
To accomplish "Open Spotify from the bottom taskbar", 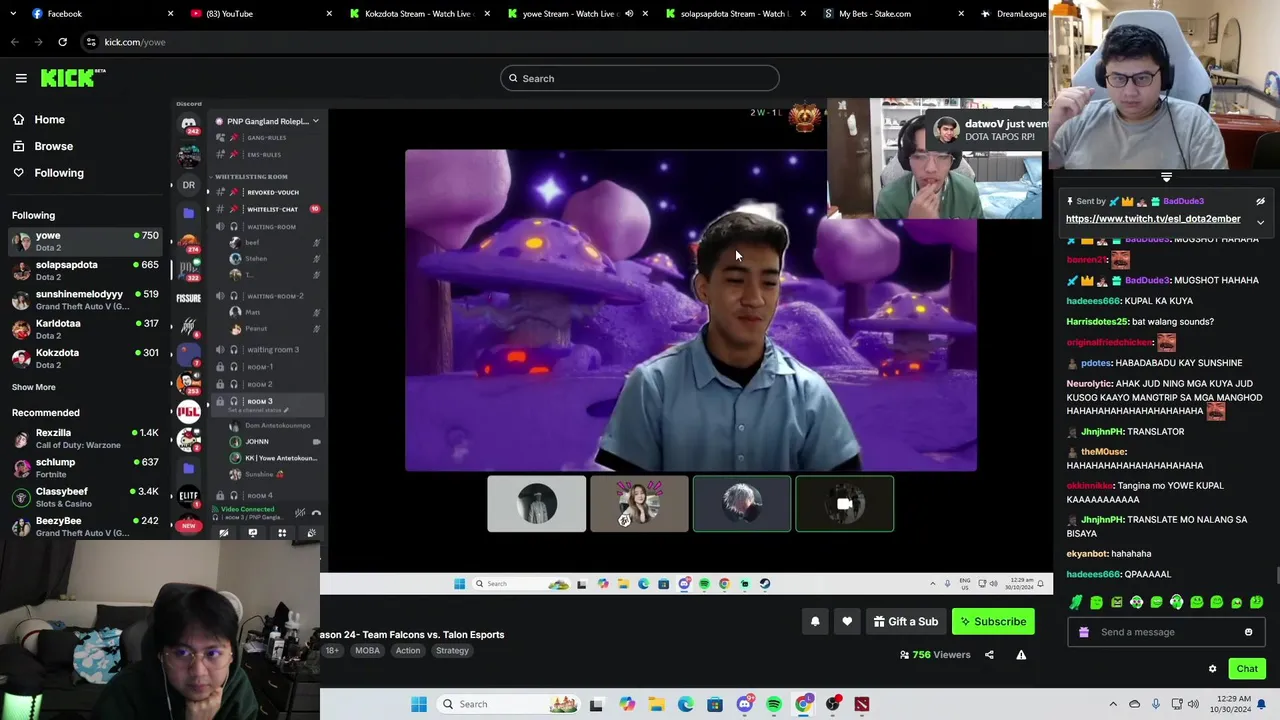I will (774, 704).
